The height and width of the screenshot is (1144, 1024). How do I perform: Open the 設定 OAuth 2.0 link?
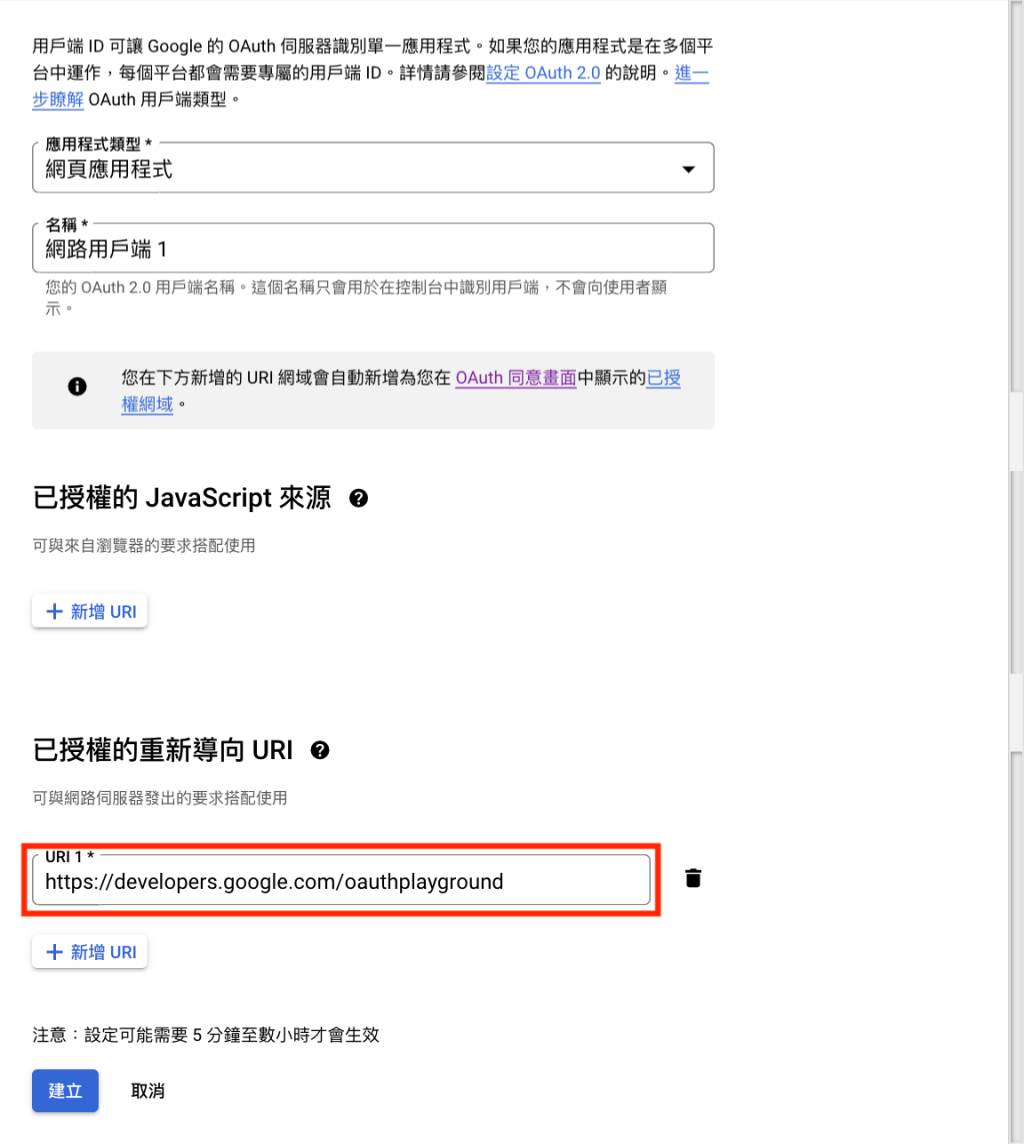543,73
